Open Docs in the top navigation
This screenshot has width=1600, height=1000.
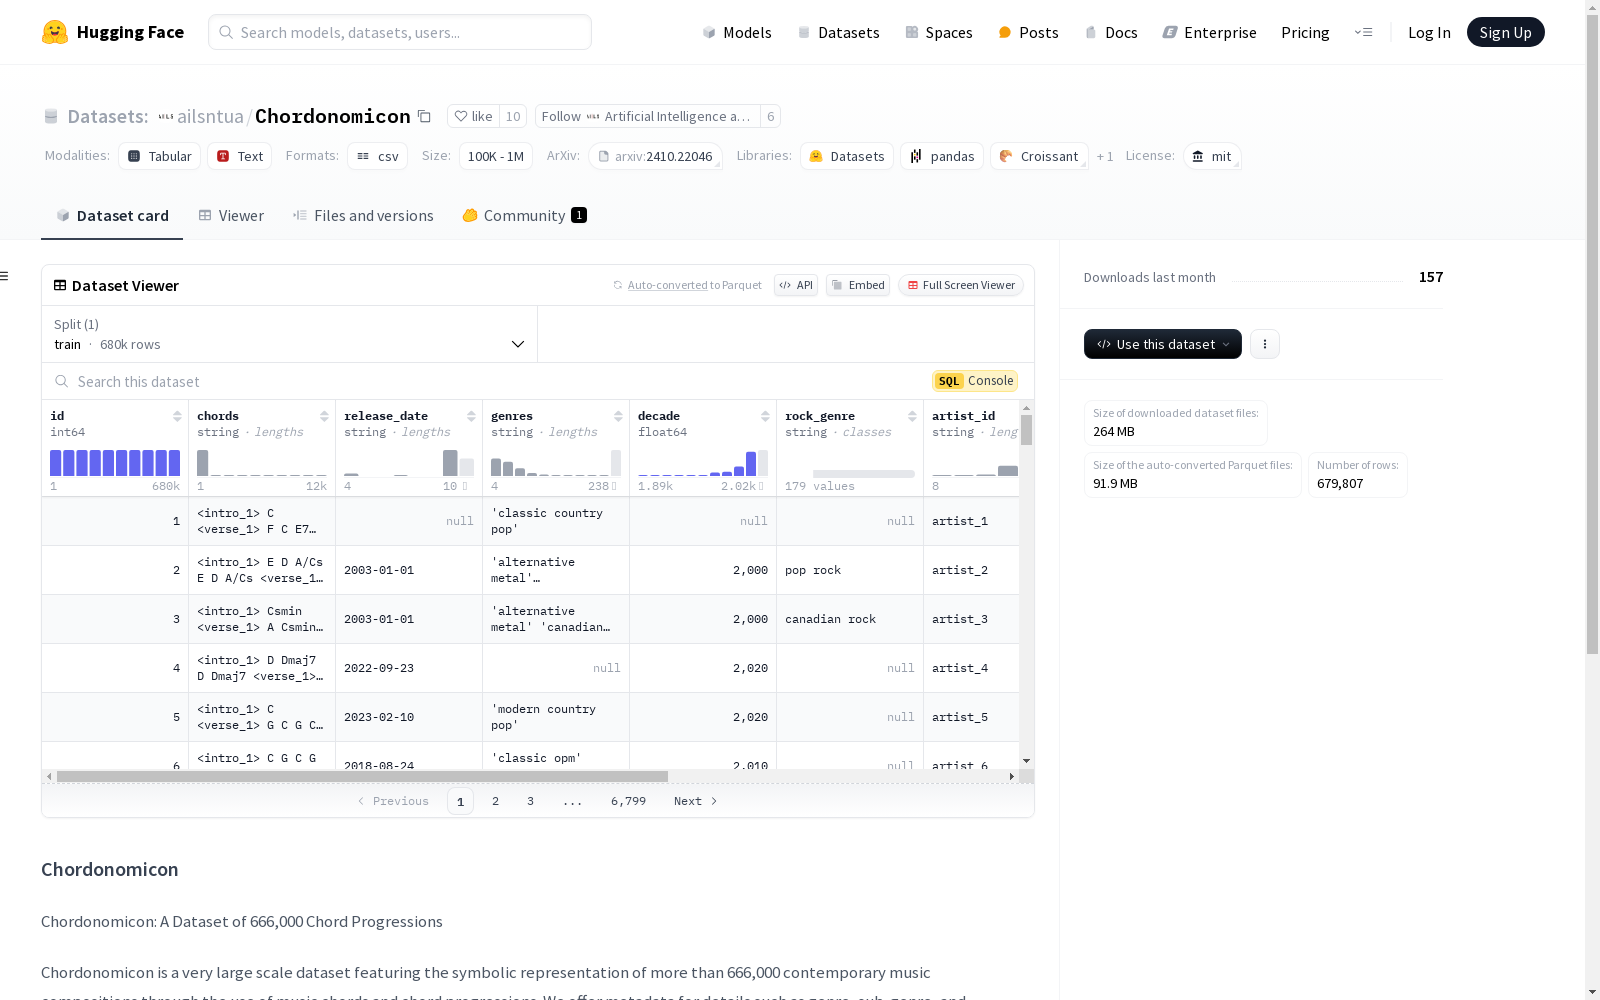(1111, 32)
